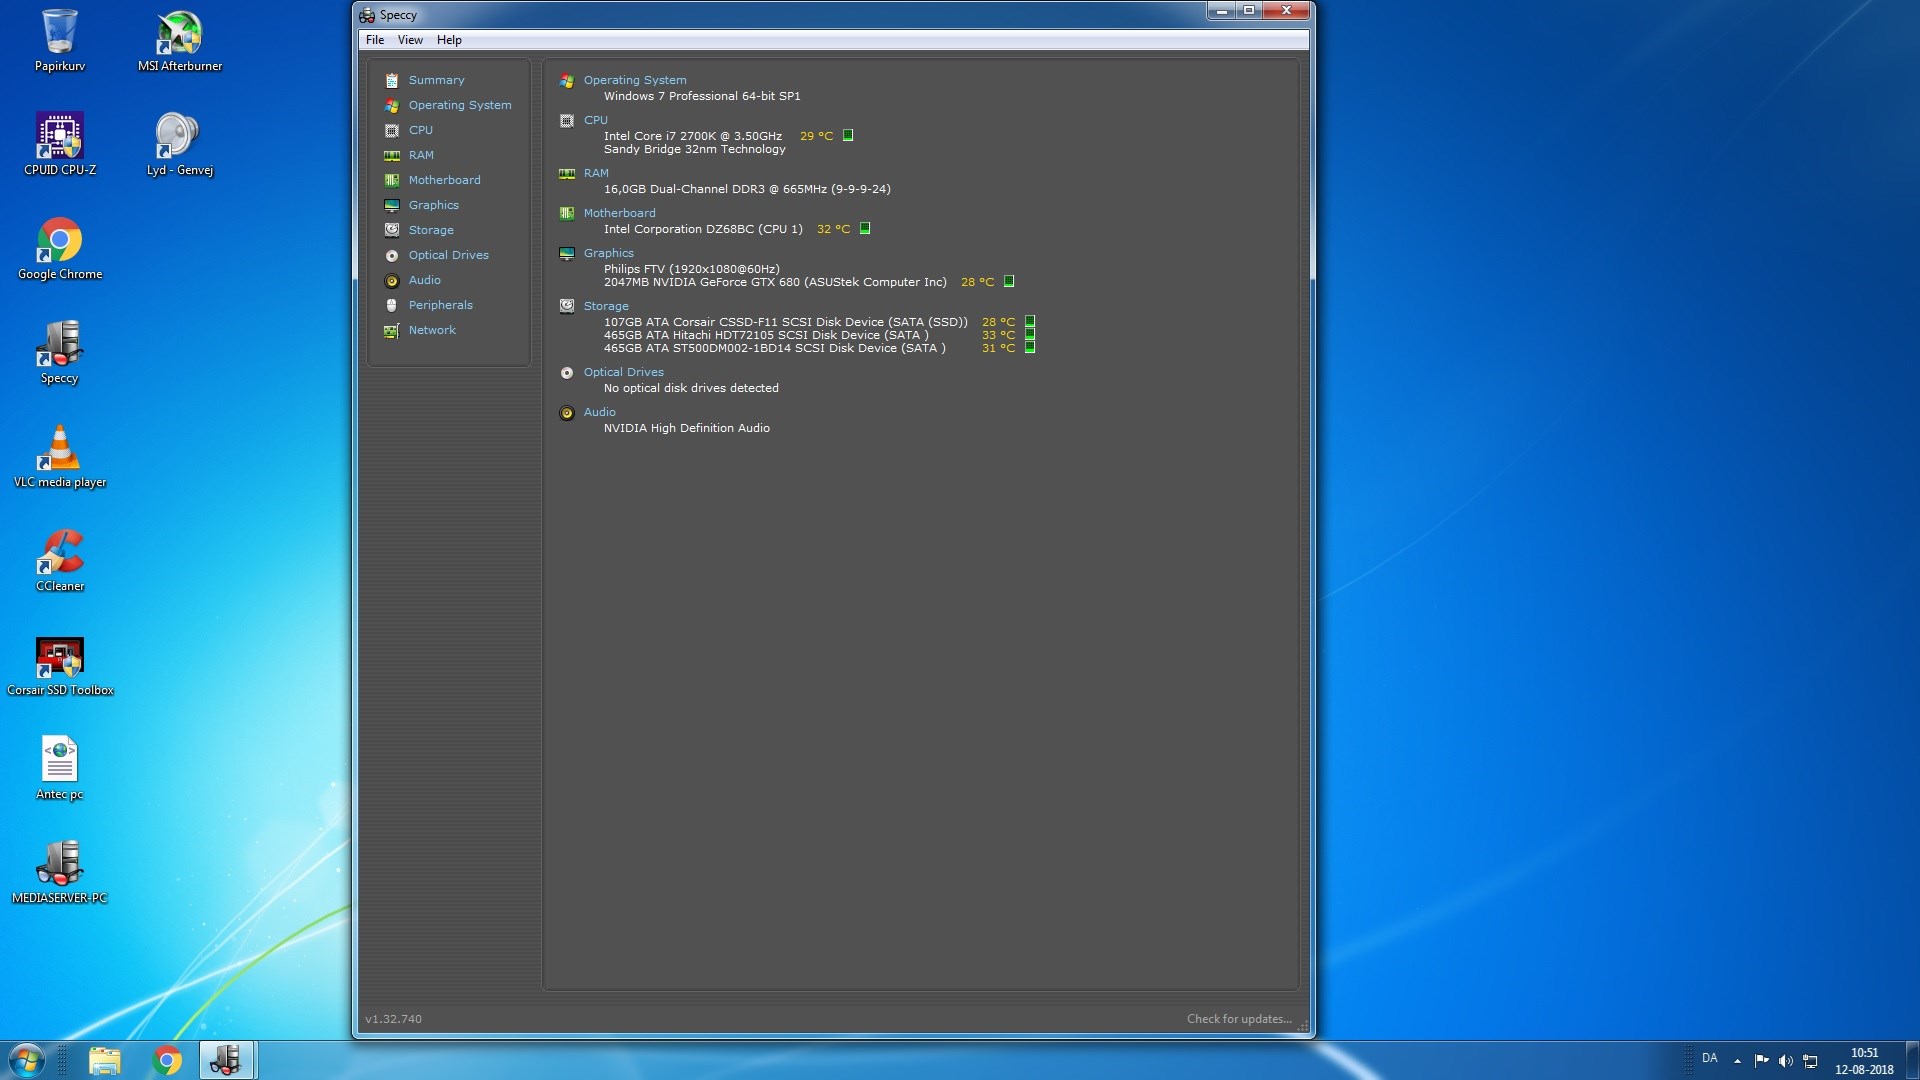The height and width of the screenshot is (1080, 1920).
Task: Select the Audio speaker icon in sidebar
Action: pyautogui.click(x=392, y=280)
